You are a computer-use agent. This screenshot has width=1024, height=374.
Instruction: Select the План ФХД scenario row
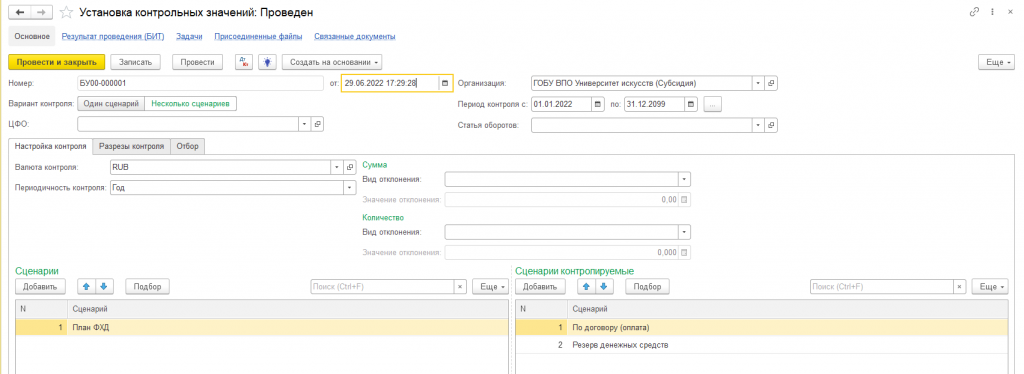(262, 328)
